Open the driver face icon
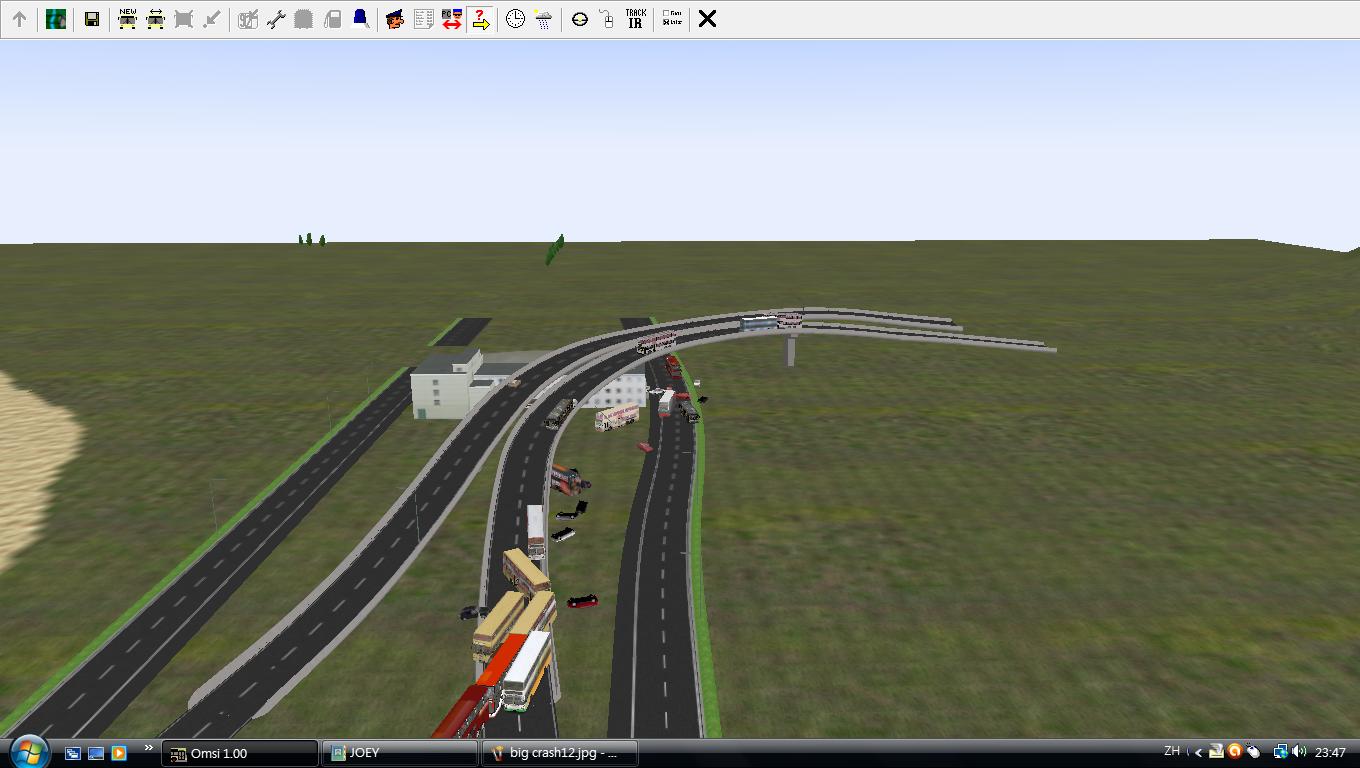 point(395,19)
